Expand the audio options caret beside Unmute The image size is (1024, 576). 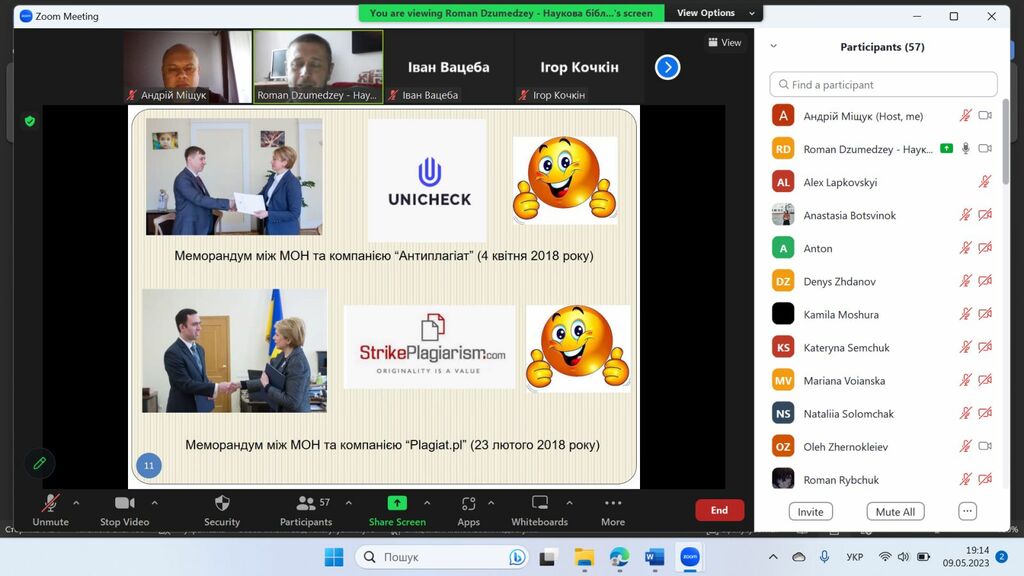(x=76, y=503)
